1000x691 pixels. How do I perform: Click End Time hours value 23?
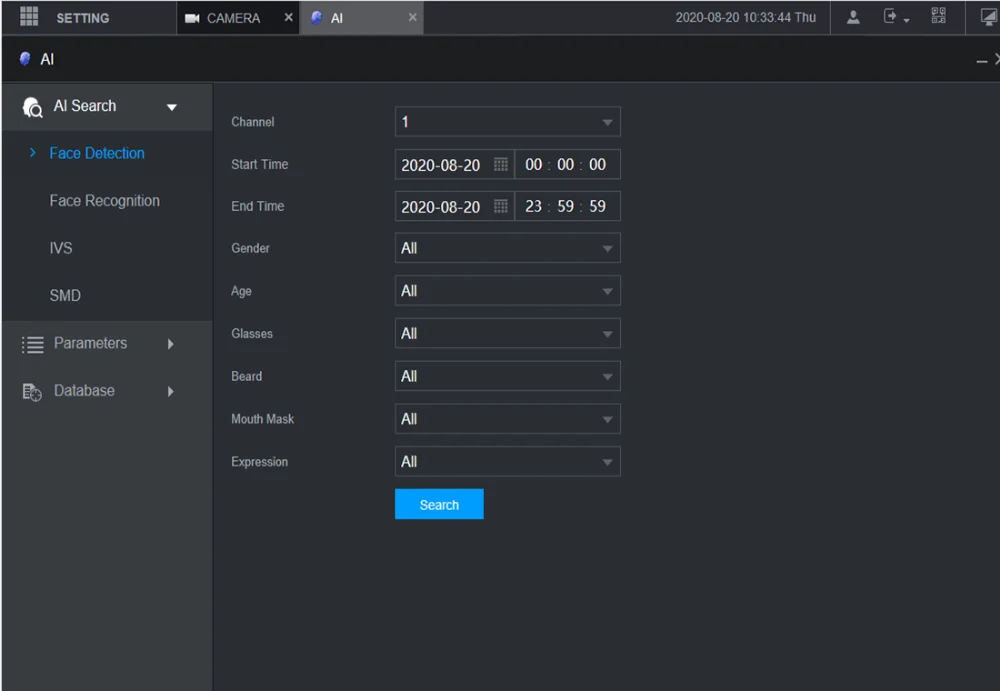534,207
